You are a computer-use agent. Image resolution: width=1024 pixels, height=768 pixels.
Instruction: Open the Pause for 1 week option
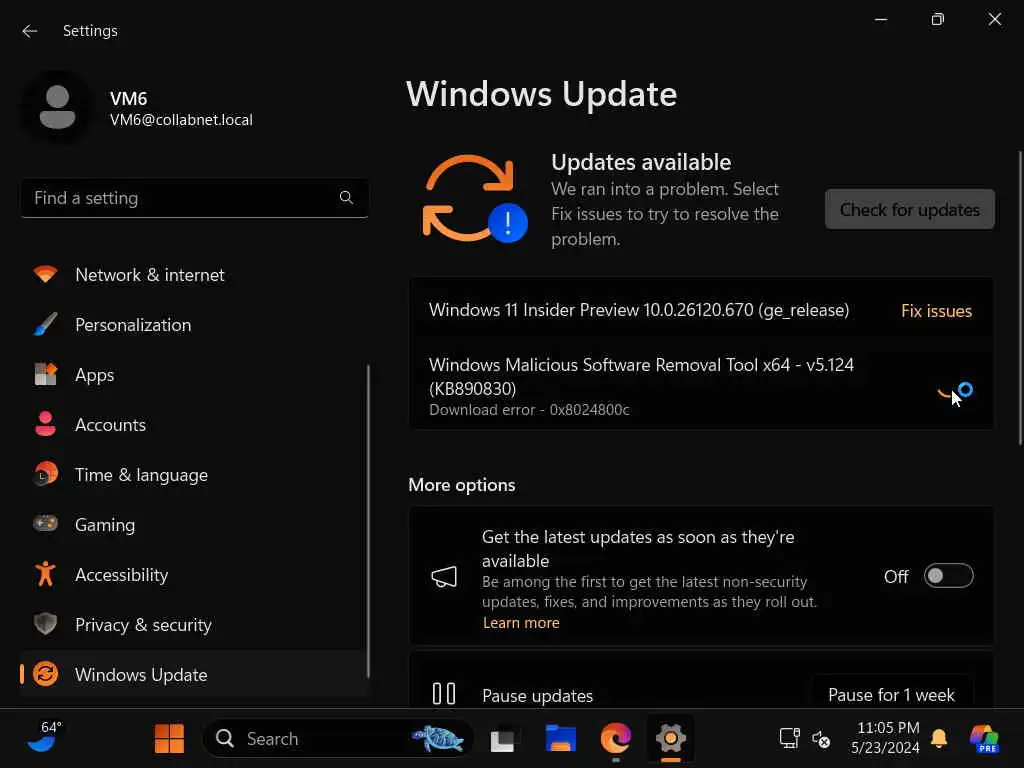[891, 694]
